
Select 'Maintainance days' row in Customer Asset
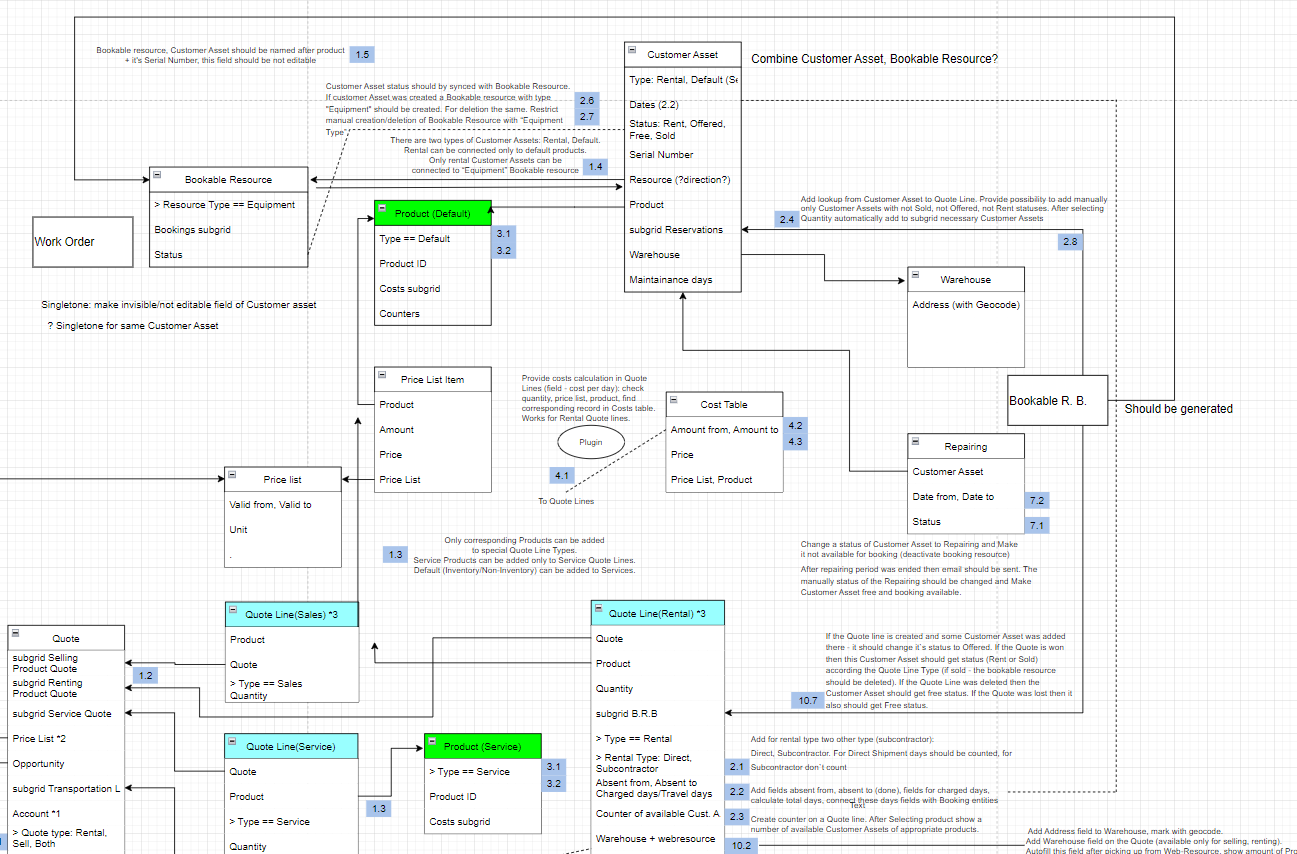coord(683,280)
